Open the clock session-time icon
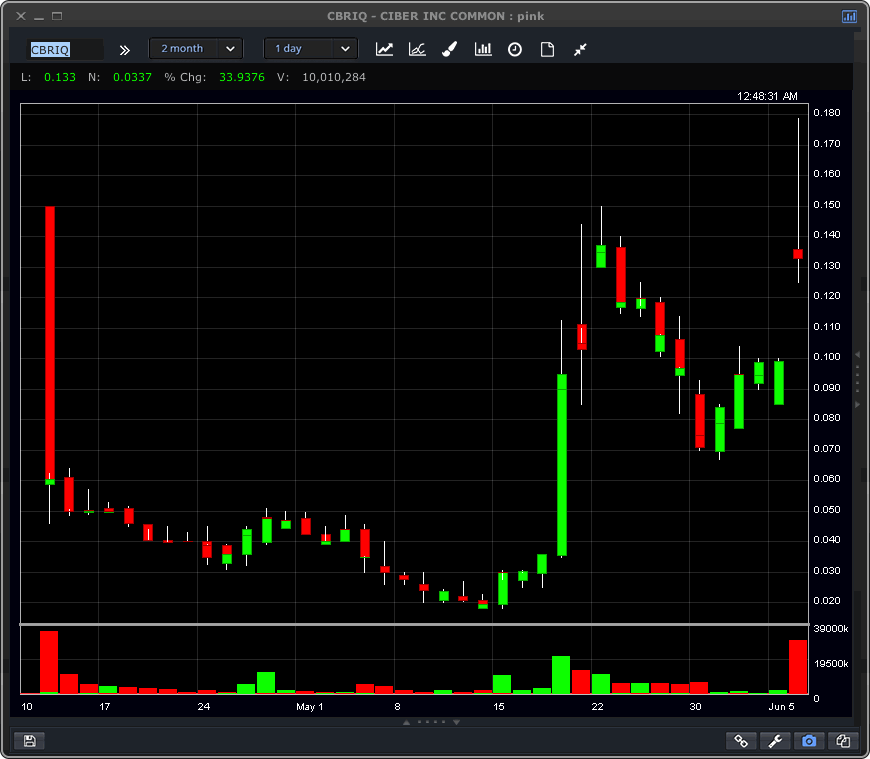 coord(515,49)
